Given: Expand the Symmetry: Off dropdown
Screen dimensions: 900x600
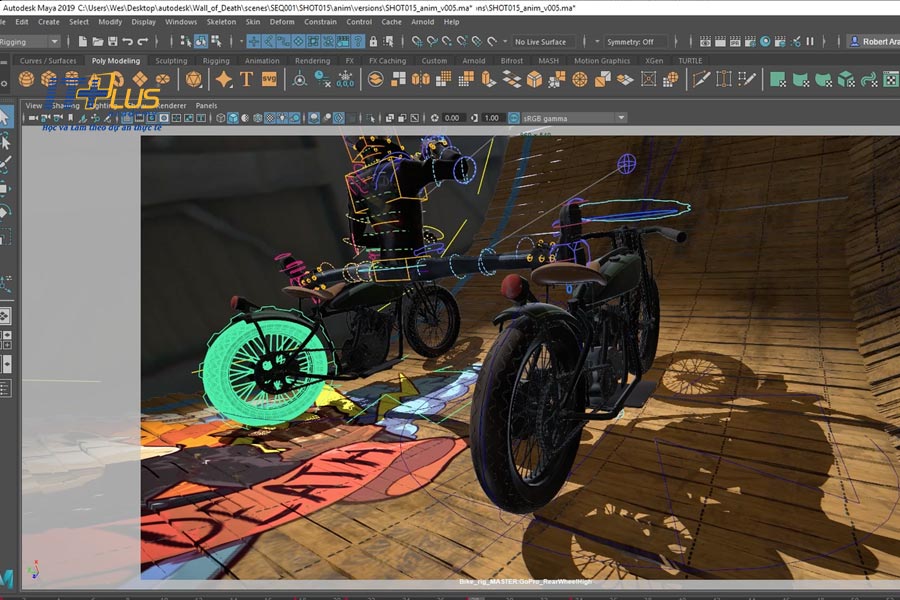Looking at the screenshot, I should (x=637, y=42).
